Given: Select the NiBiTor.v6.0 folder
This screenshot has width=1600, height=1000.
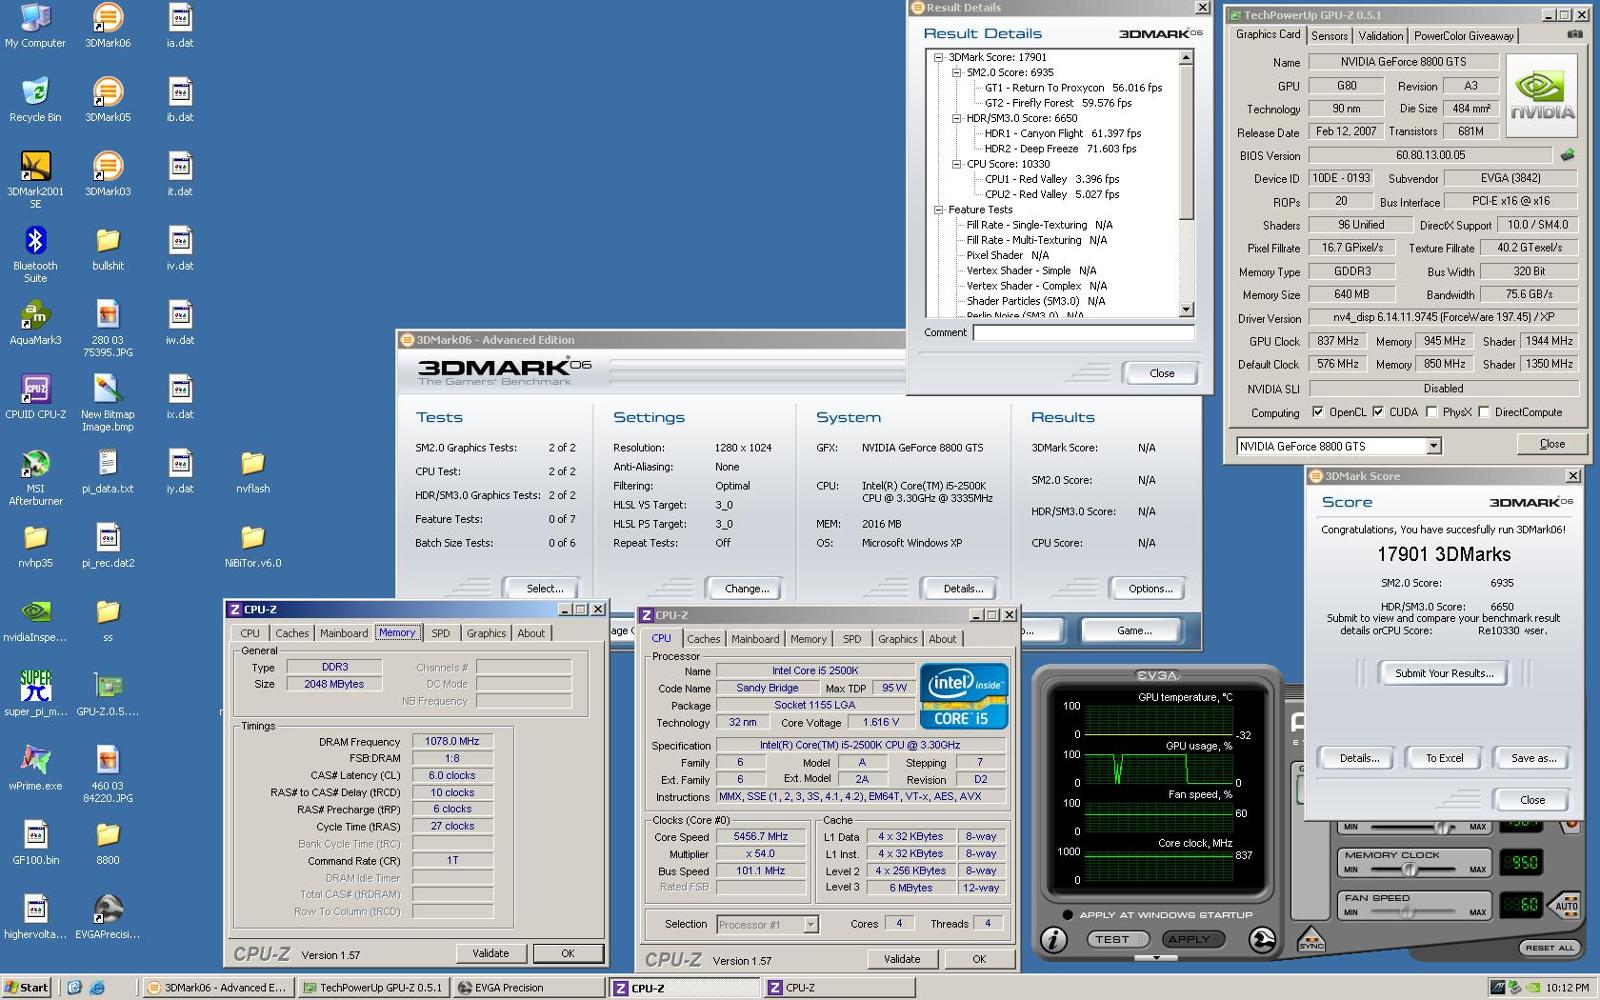Looking at the screenshot, I should coord(253,546).
